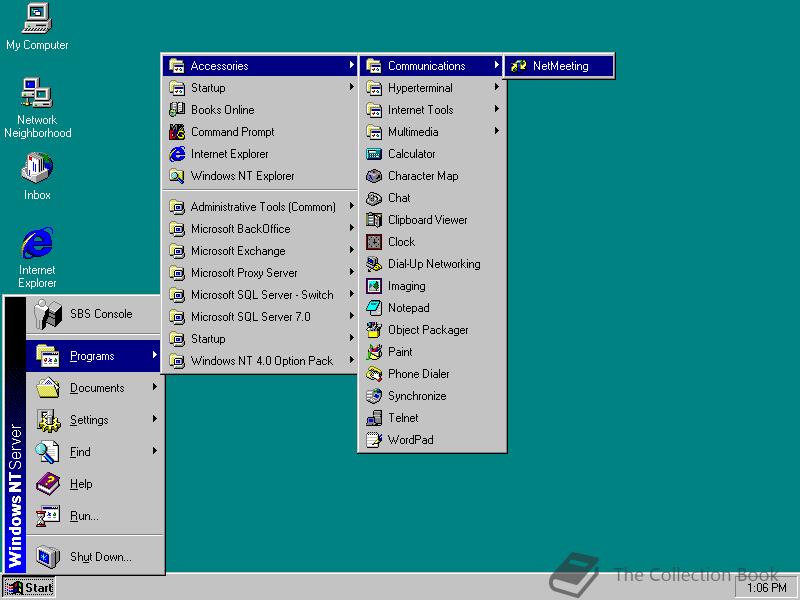The image size is (800, 600).
Task: Expand the Internet Tools submenu arrow
Action: pos(497,109)
